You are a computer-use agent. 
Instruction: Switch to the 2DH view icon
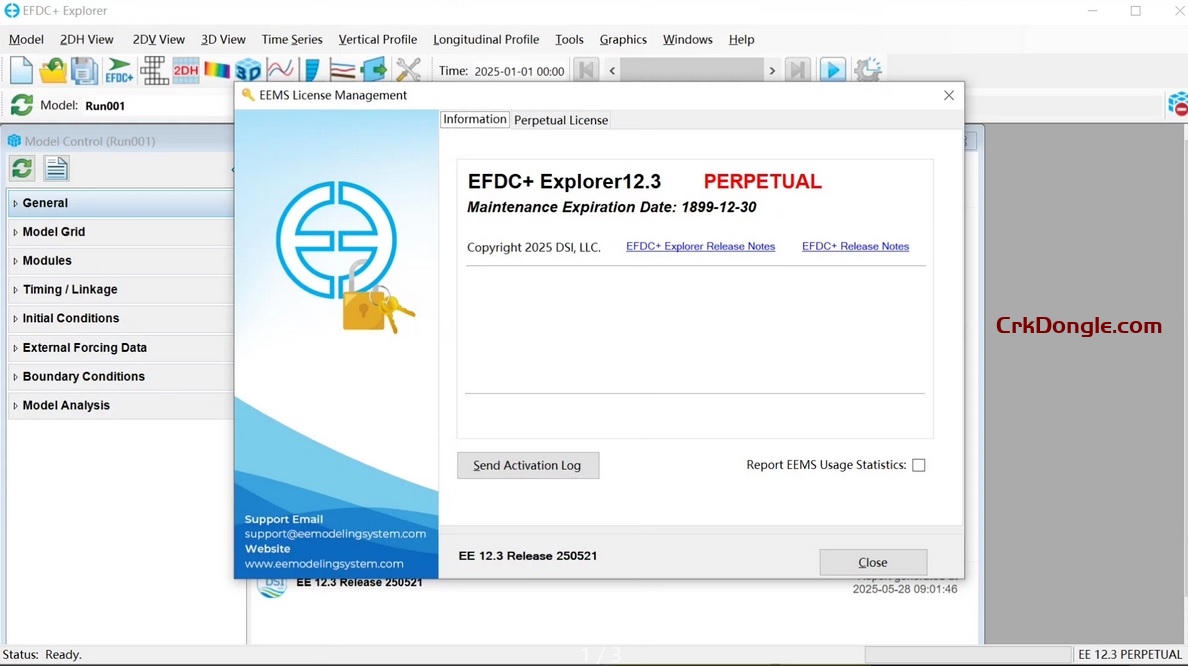[186, 70]
